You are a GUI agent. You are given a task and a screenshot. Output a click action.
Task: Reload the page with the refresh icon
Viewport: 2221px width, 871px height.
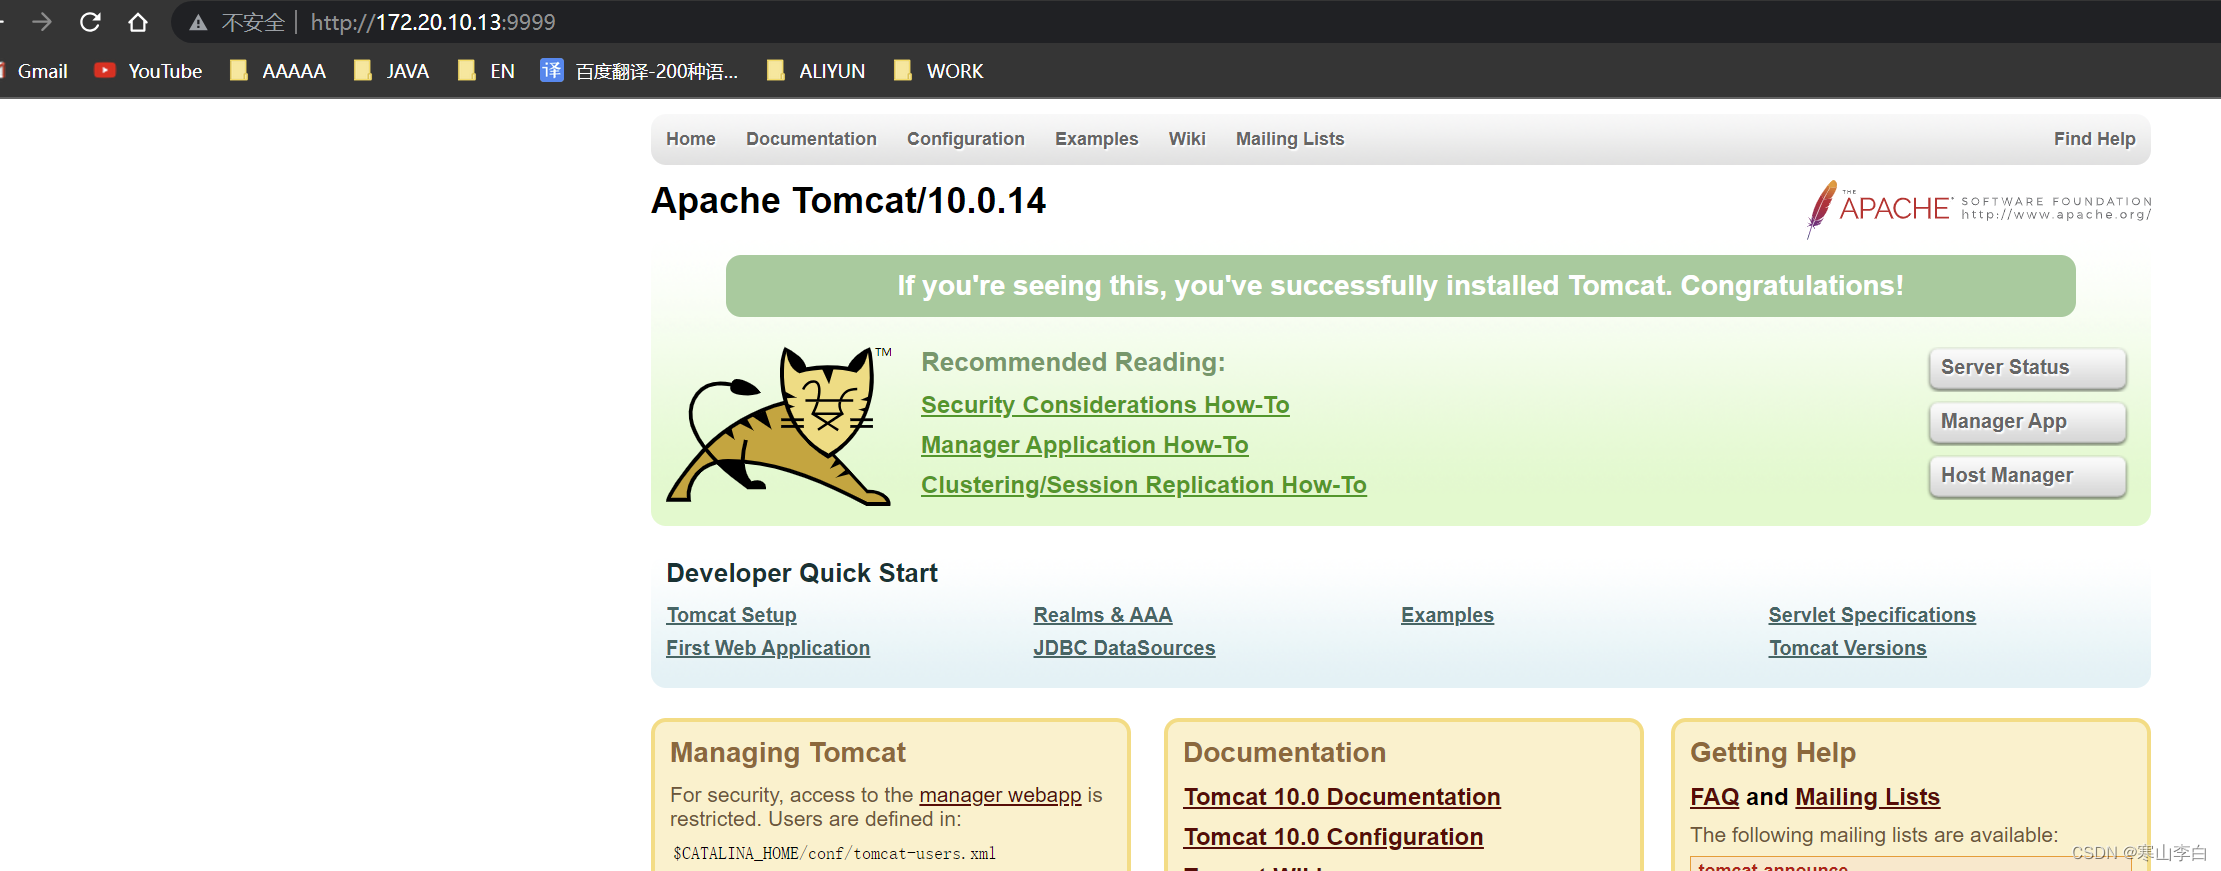pyautogui.click(x=90, y=22)
